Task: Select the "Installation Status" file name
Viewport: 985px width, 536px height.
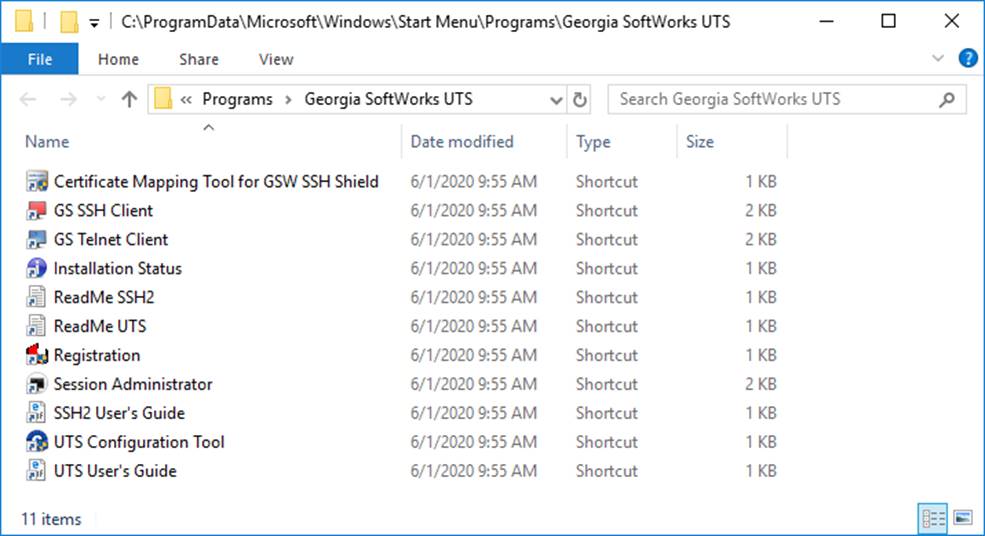Action: pyautogui.click(x=117, y=268)
